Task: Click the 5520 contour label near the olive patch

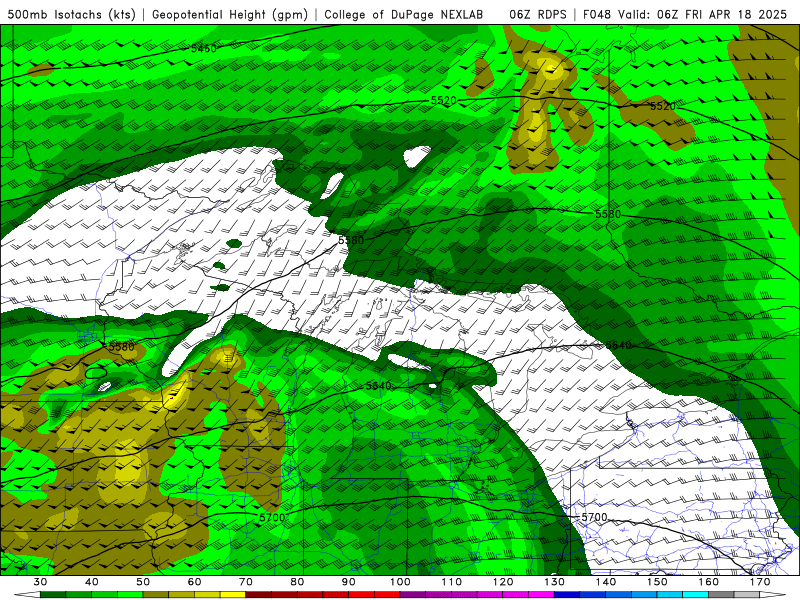Action: 663,106
